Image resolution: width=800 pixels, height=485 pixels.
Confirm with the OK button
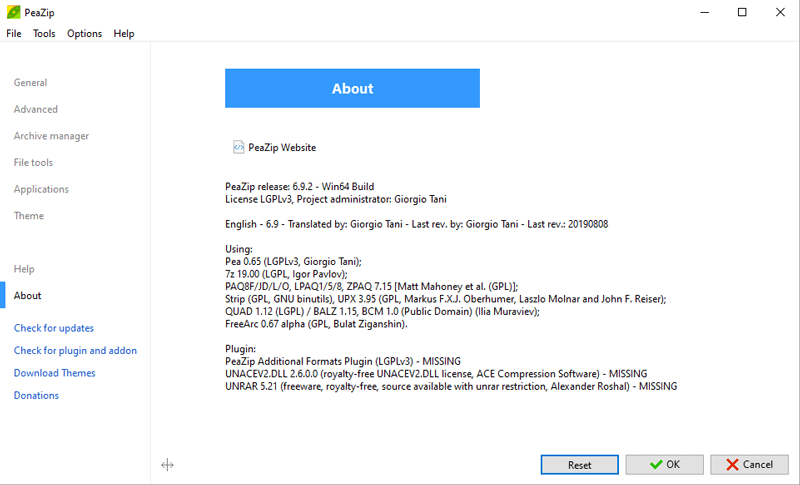(664, 464)
